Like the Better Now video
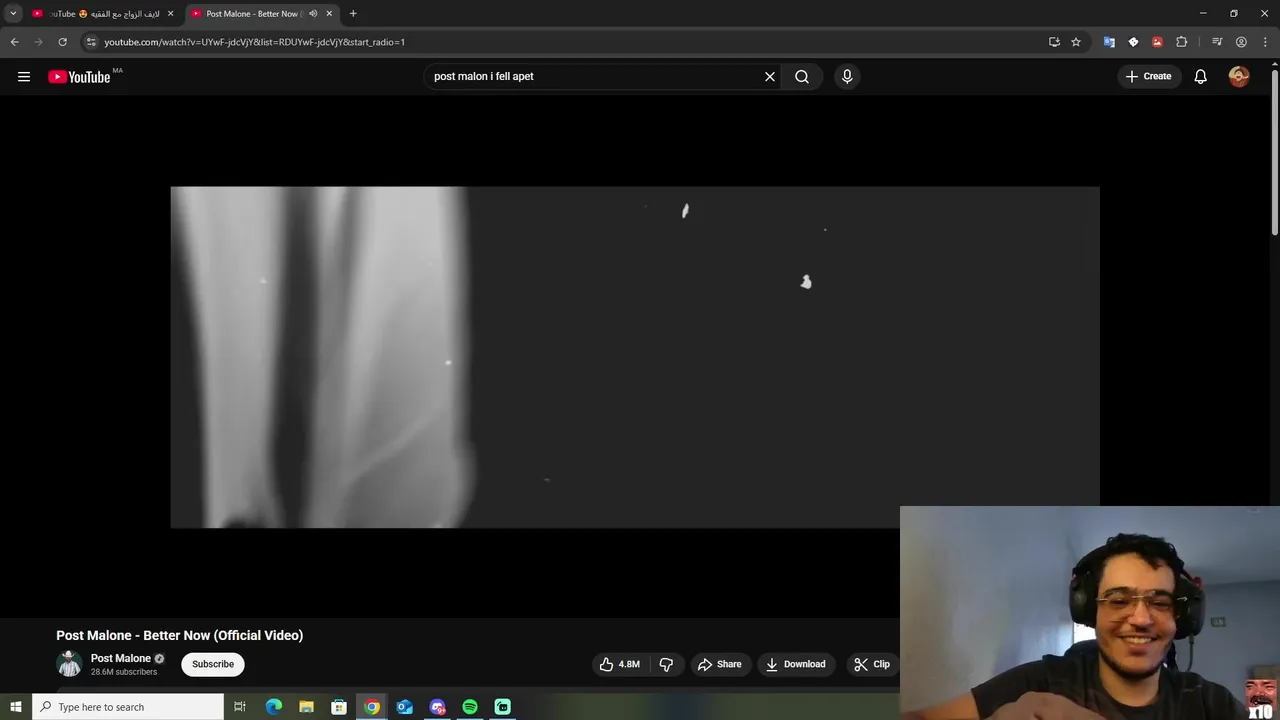1280x720 pixels. click(620, 664)
